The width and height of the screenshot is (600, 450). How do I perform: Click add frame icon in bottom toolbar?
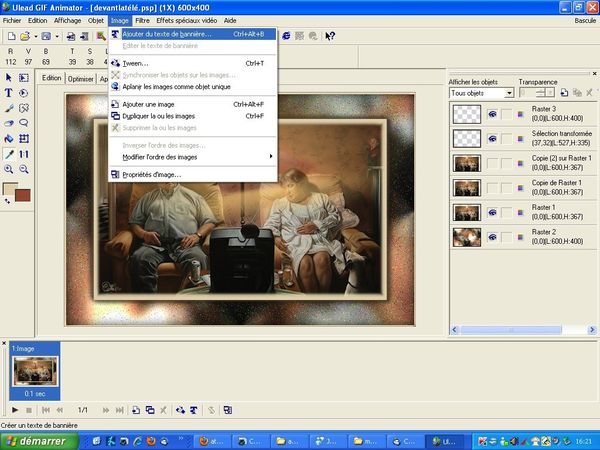pyautogui.click(x=136, y=410)
